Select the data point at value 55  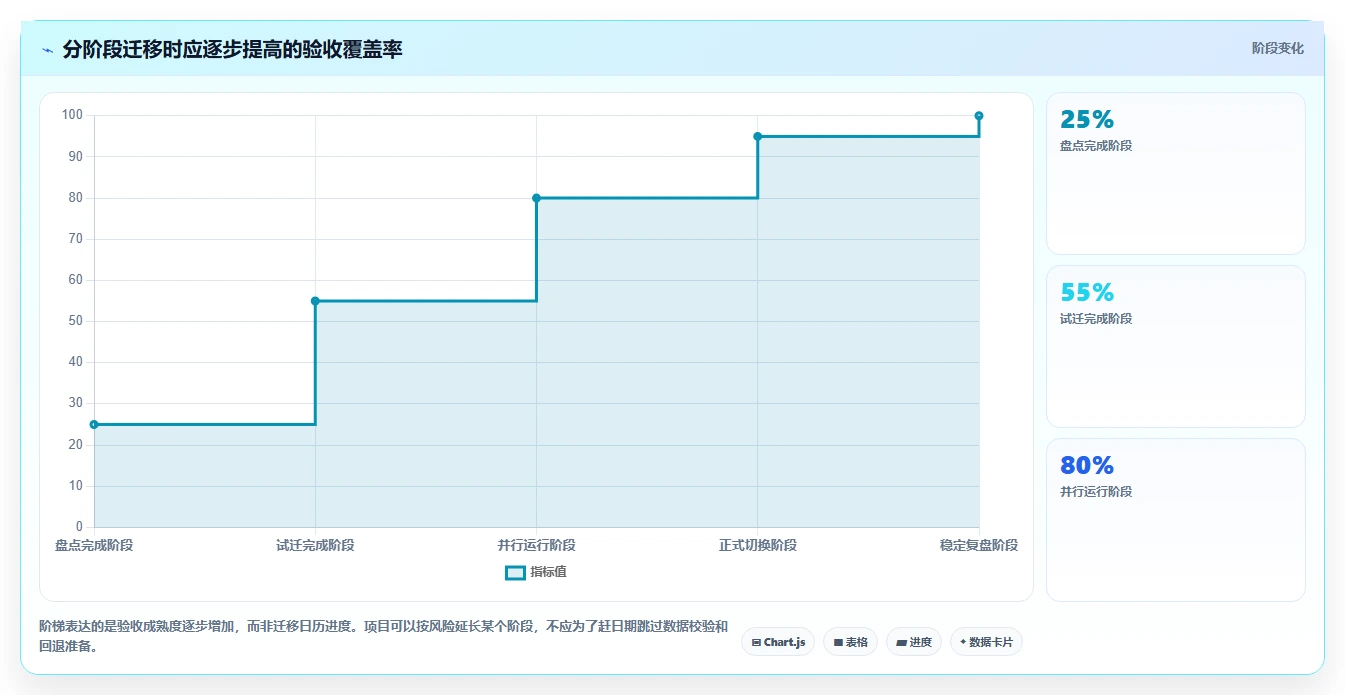pyautogui.click(x=315, y=301)
